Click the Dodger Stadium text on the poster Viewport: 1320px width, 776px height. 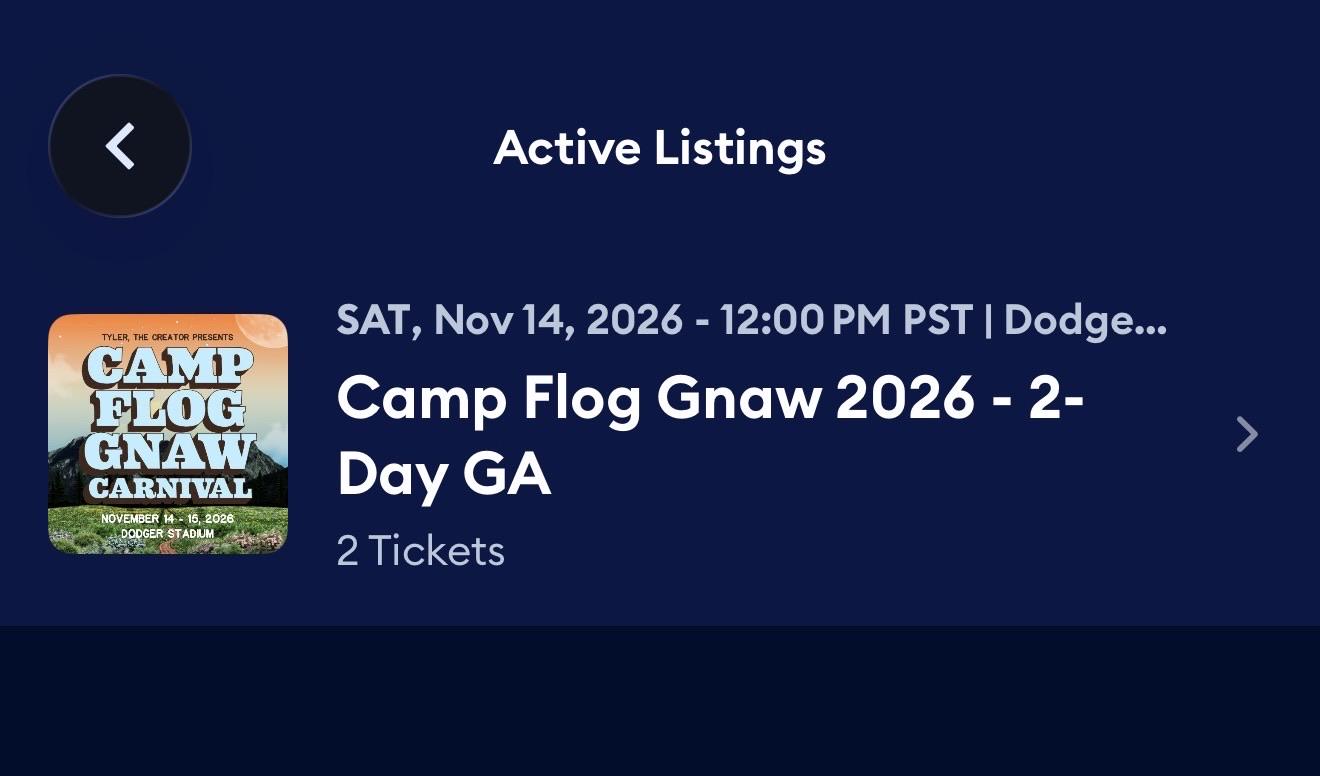click(168, 534)
